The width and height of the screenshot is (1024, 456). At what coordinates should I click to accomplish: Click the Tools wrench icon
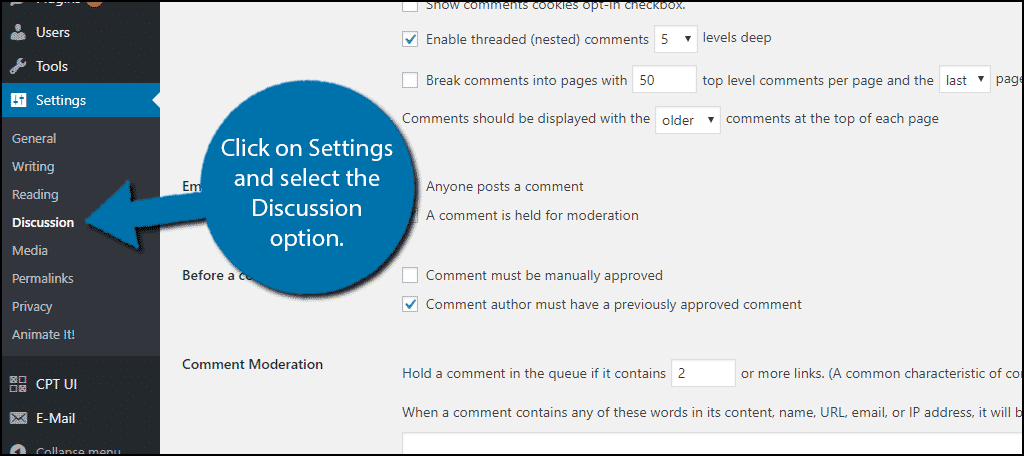18,66
